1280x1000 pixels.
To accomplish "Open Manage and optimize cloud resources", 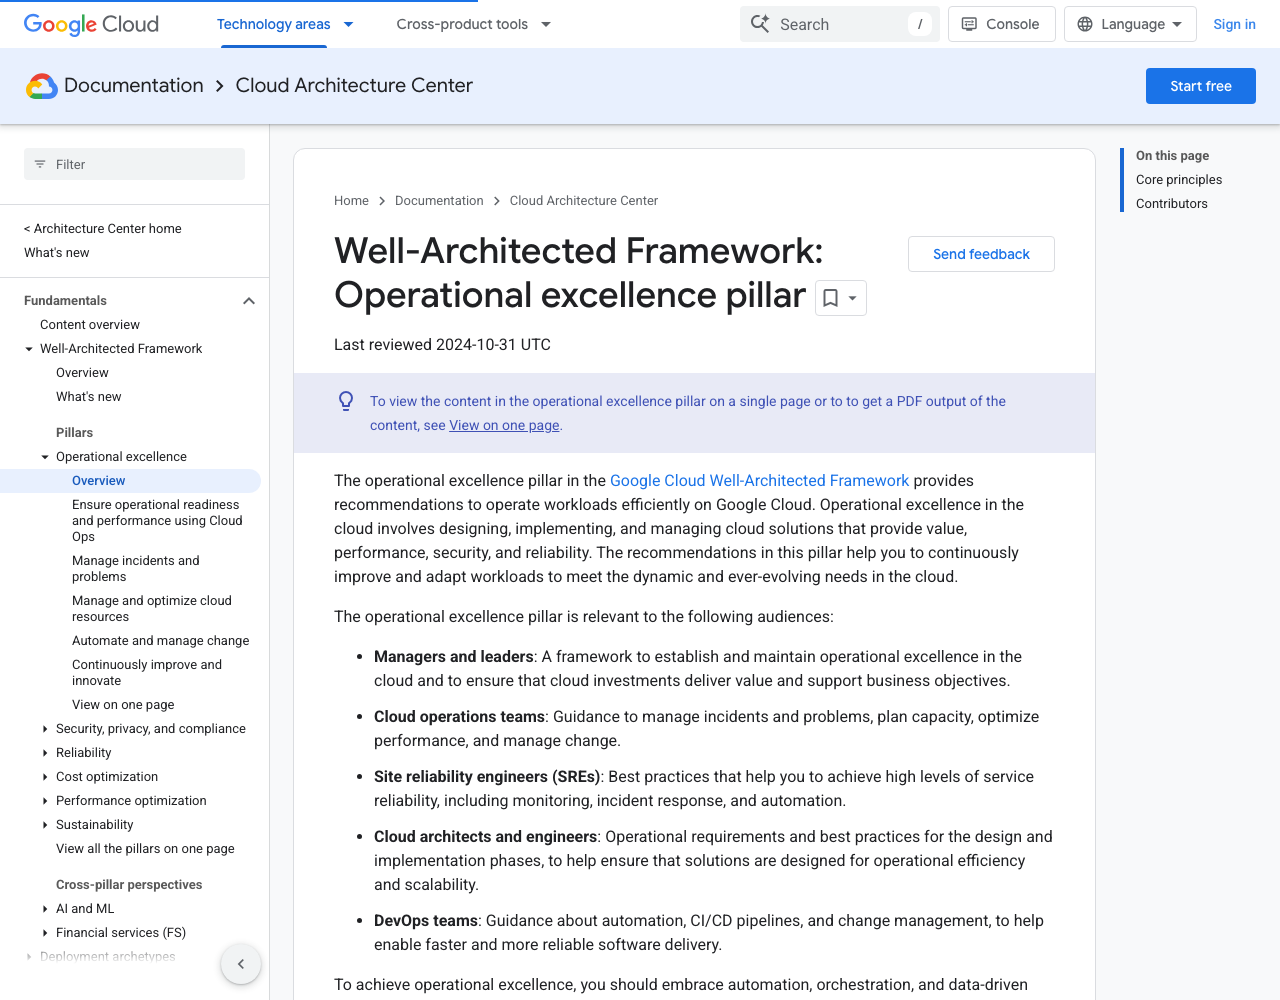I will click(152, 609).
